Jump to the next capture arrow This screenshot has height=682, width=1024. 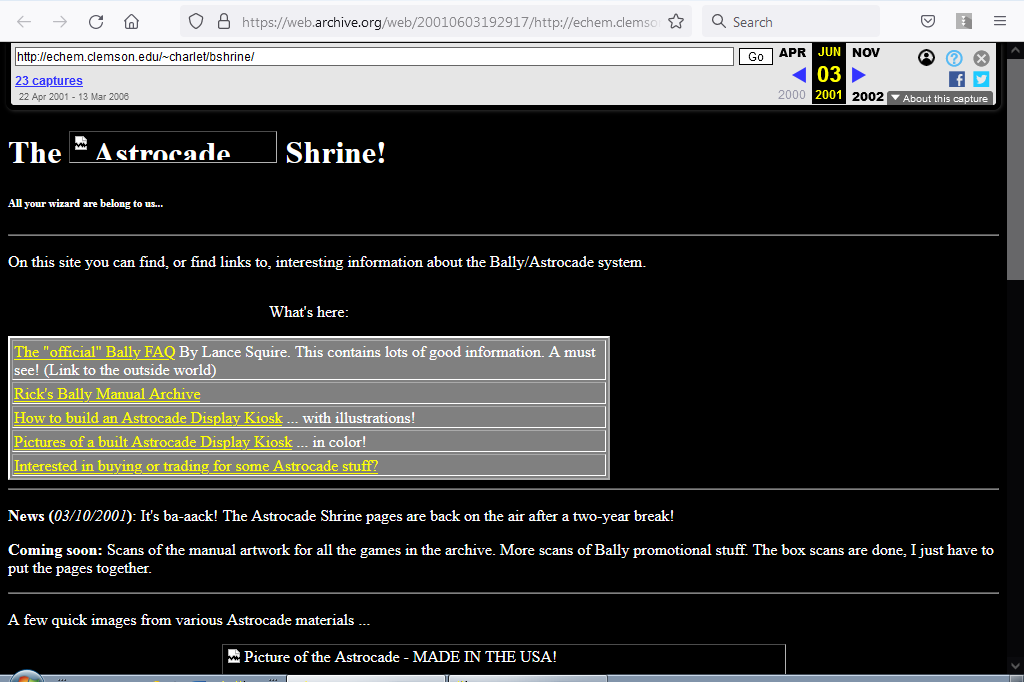(859, 75)
